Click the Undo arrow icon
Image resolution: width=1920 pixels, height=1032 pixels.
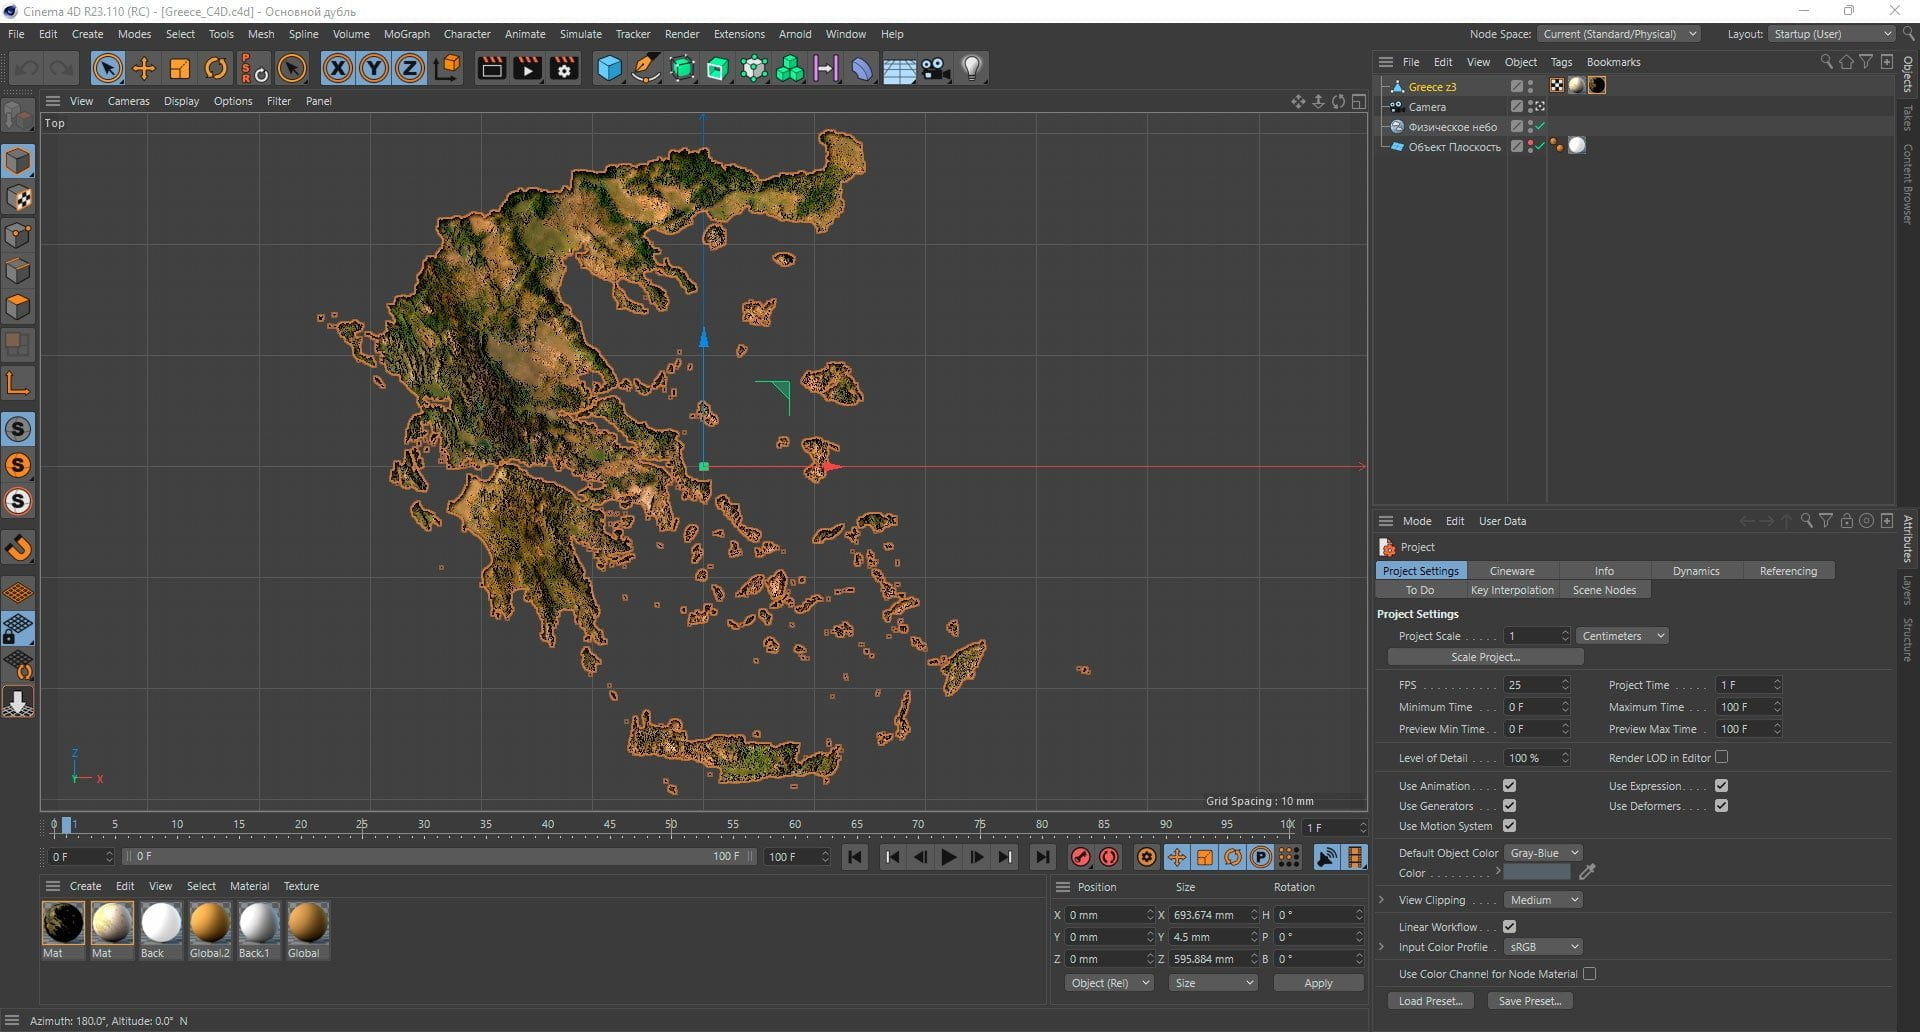[x=26, y=68]
